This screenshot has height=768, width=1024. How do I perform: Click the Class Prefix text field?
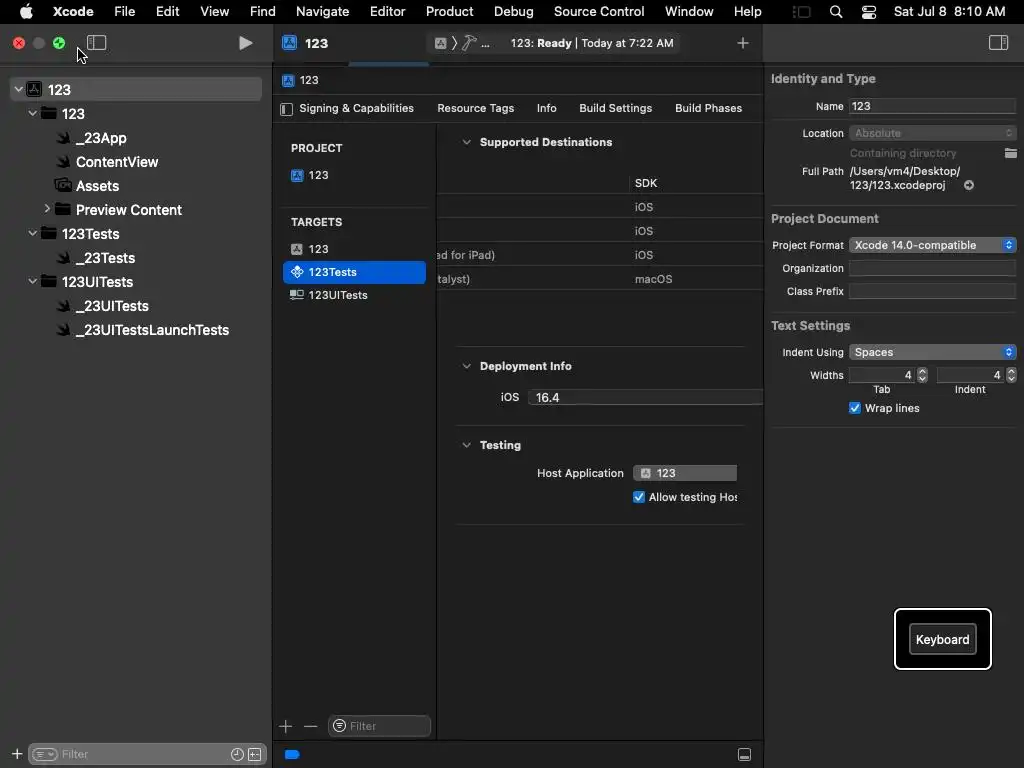(933, 291)
